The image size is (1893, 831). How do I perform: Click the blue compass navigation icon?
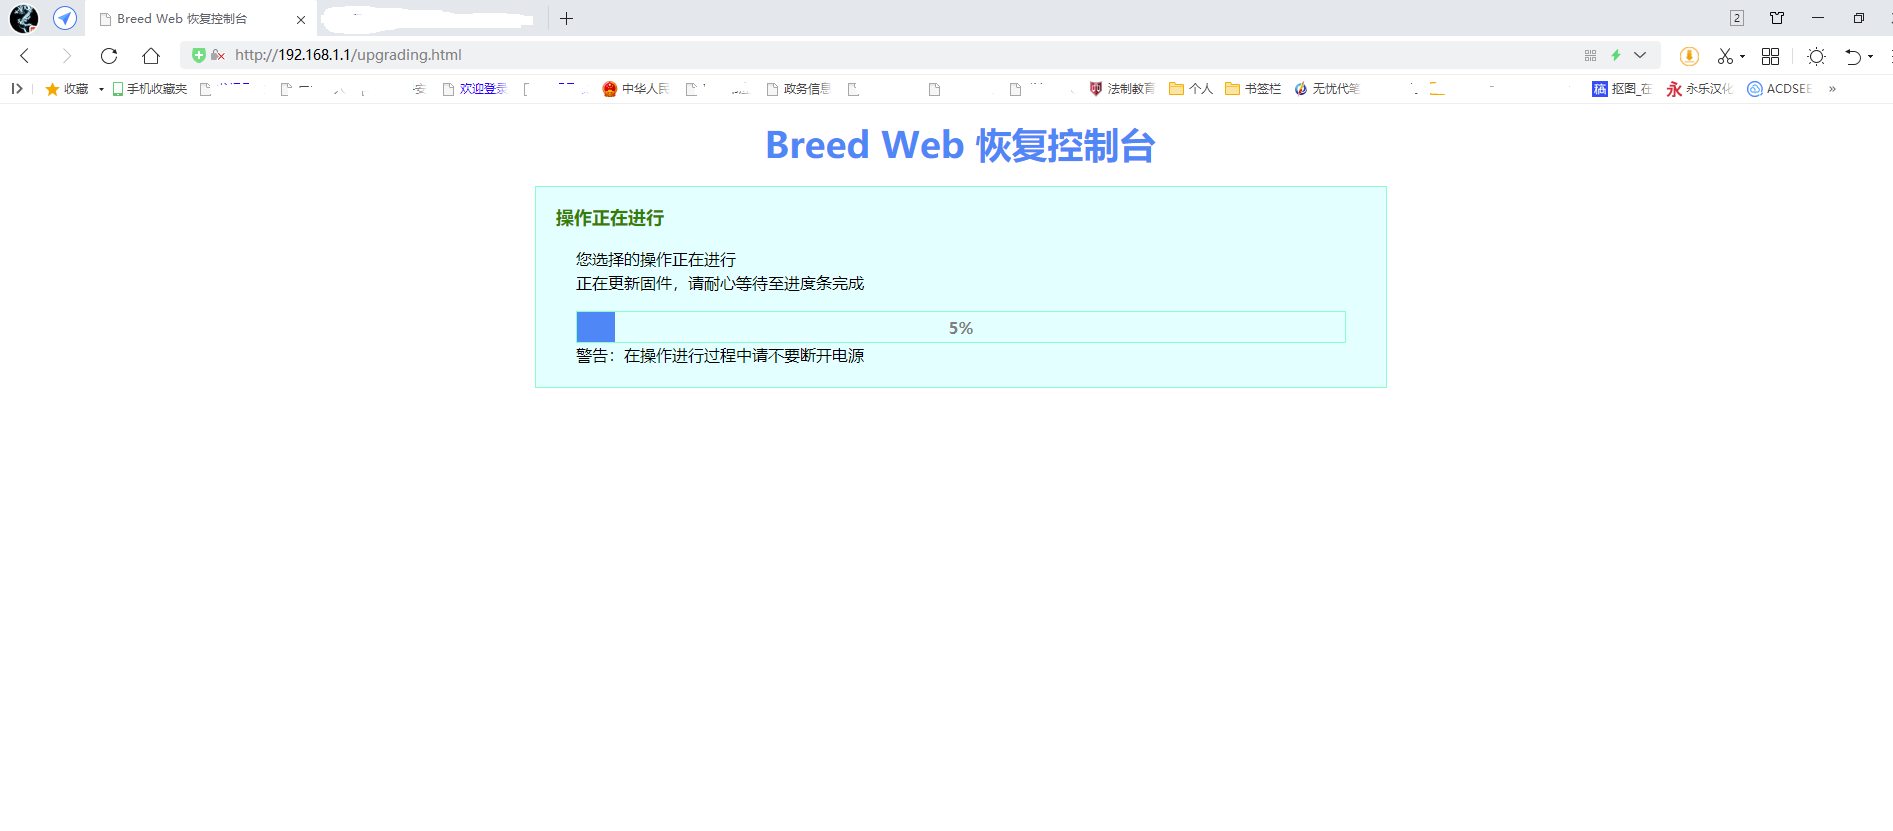(65, 18)
